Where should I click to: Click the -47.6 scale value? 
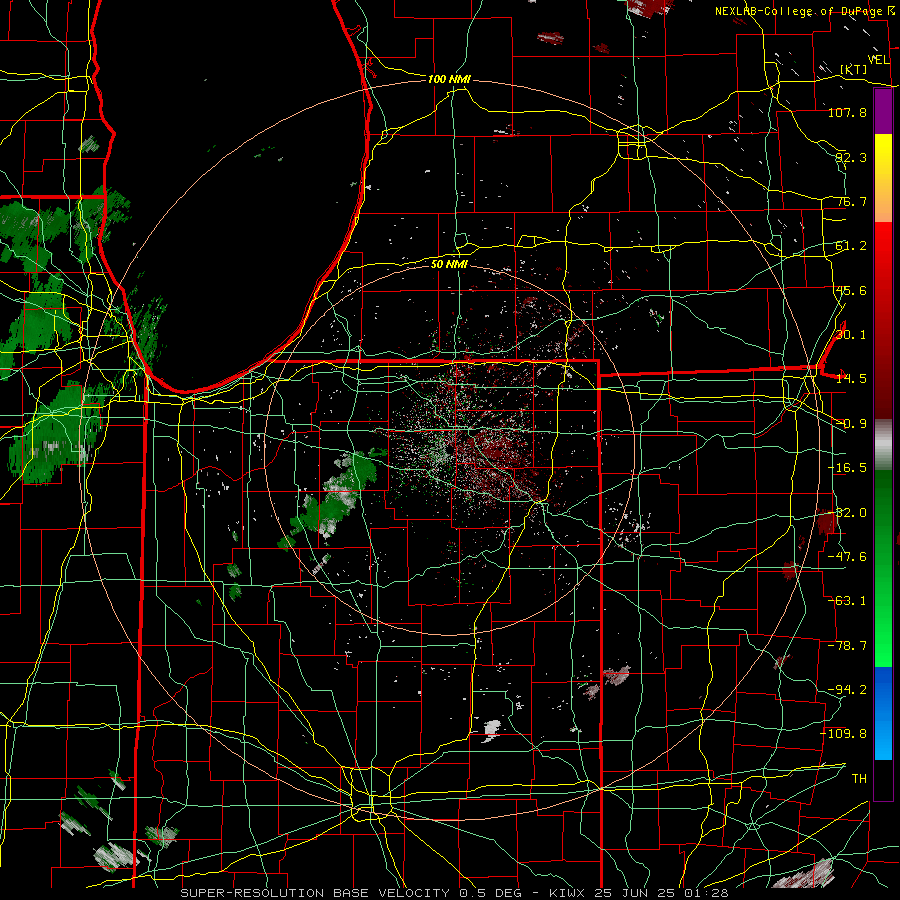coord(847,557)
